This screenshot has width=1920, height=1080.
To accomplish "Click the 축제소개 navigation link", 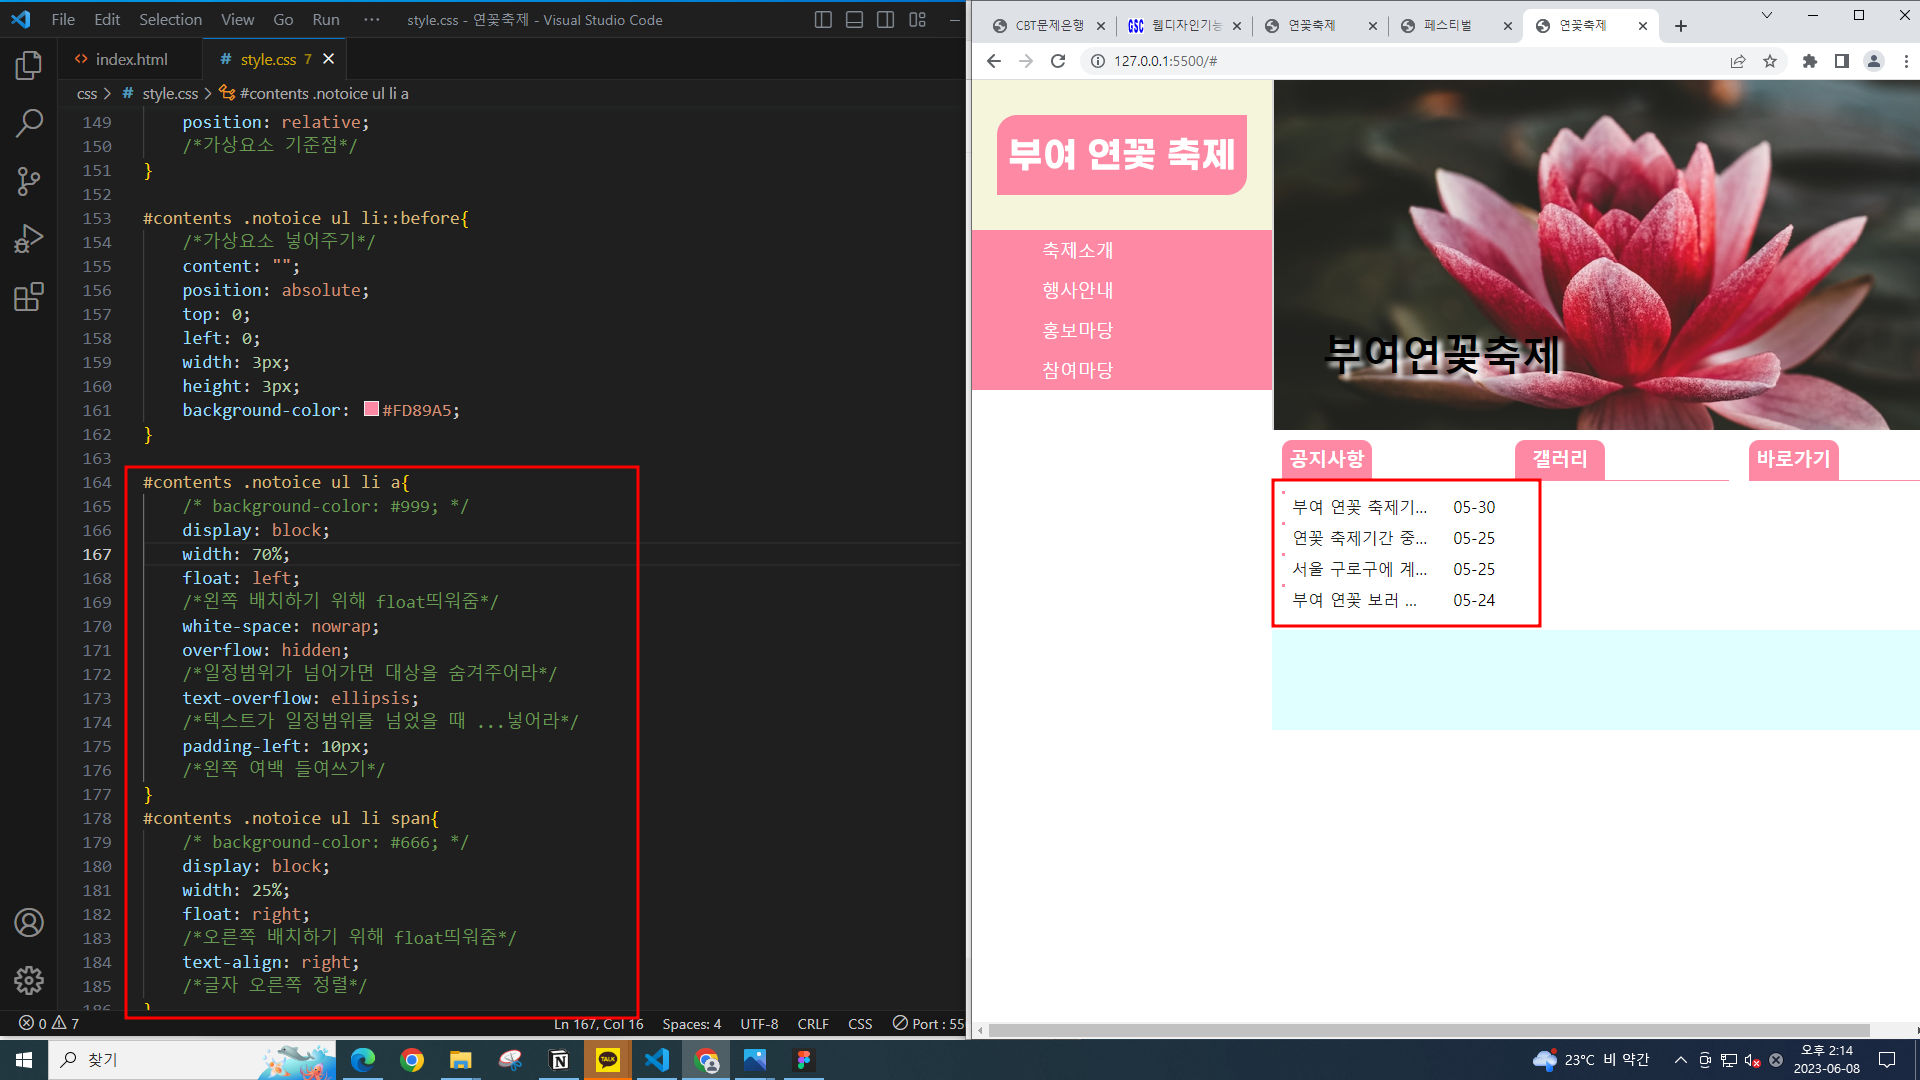I will tap(1077, 250).
